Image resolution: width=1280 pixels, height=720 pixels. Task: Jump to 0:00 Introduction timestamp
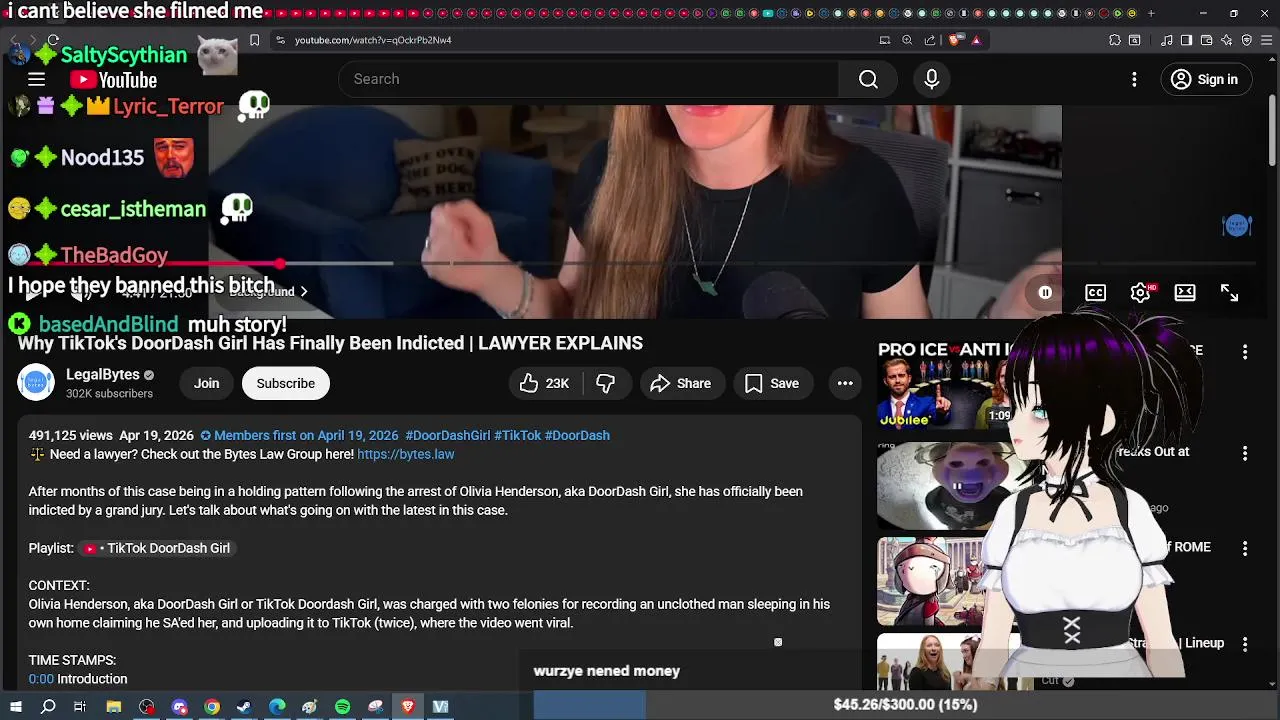pyautogui.click(x=41, y=679)
